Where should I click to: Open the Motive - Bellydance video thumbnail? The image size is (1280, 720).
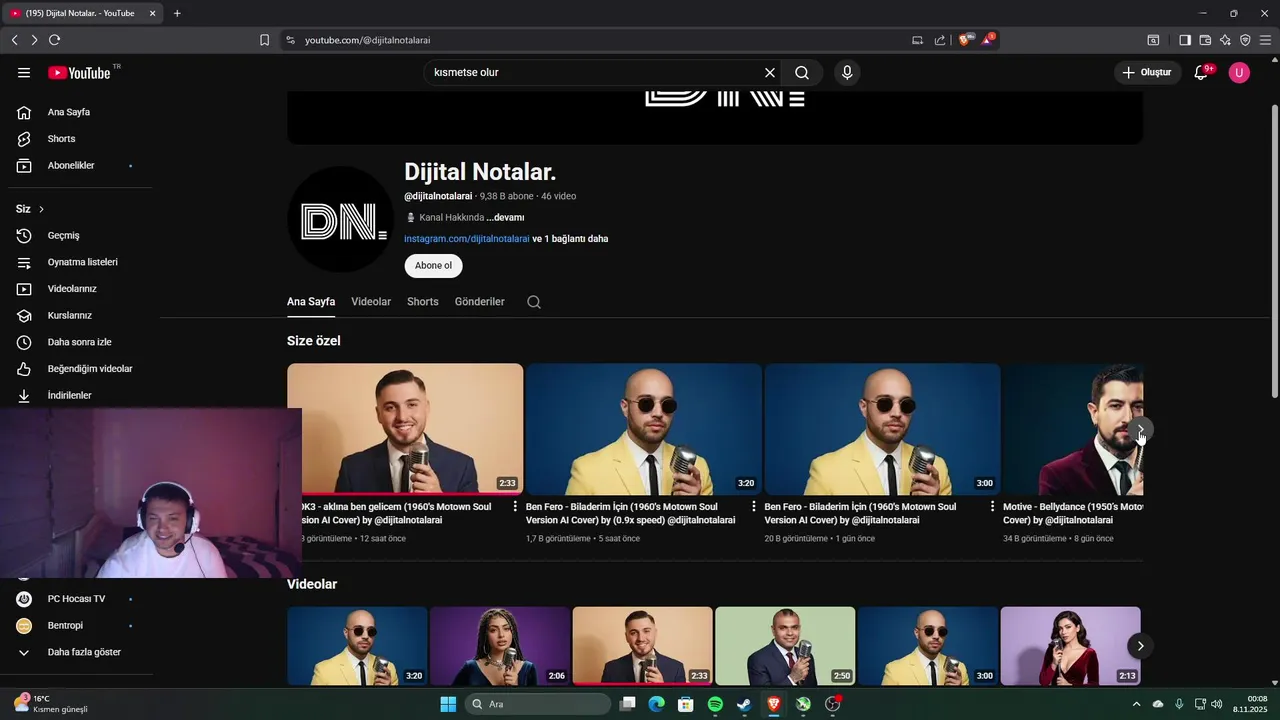1072,429
